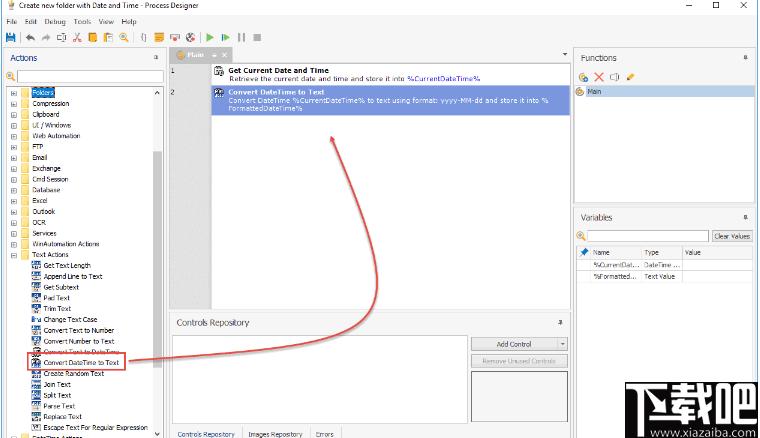Image resolution: width=760 pixels, height=438 pixels.
Task: Click the Variables search field
Action: tap(648, 236)
